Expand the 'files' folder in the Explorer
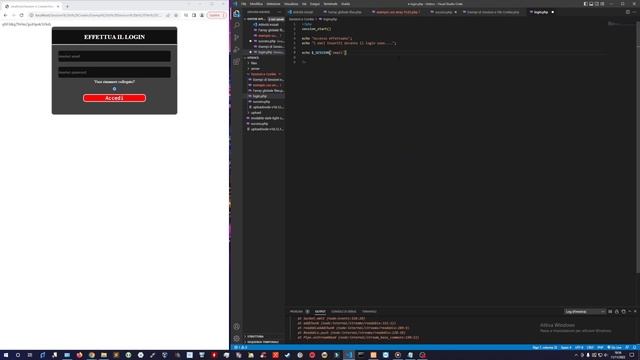 point(254,63)
